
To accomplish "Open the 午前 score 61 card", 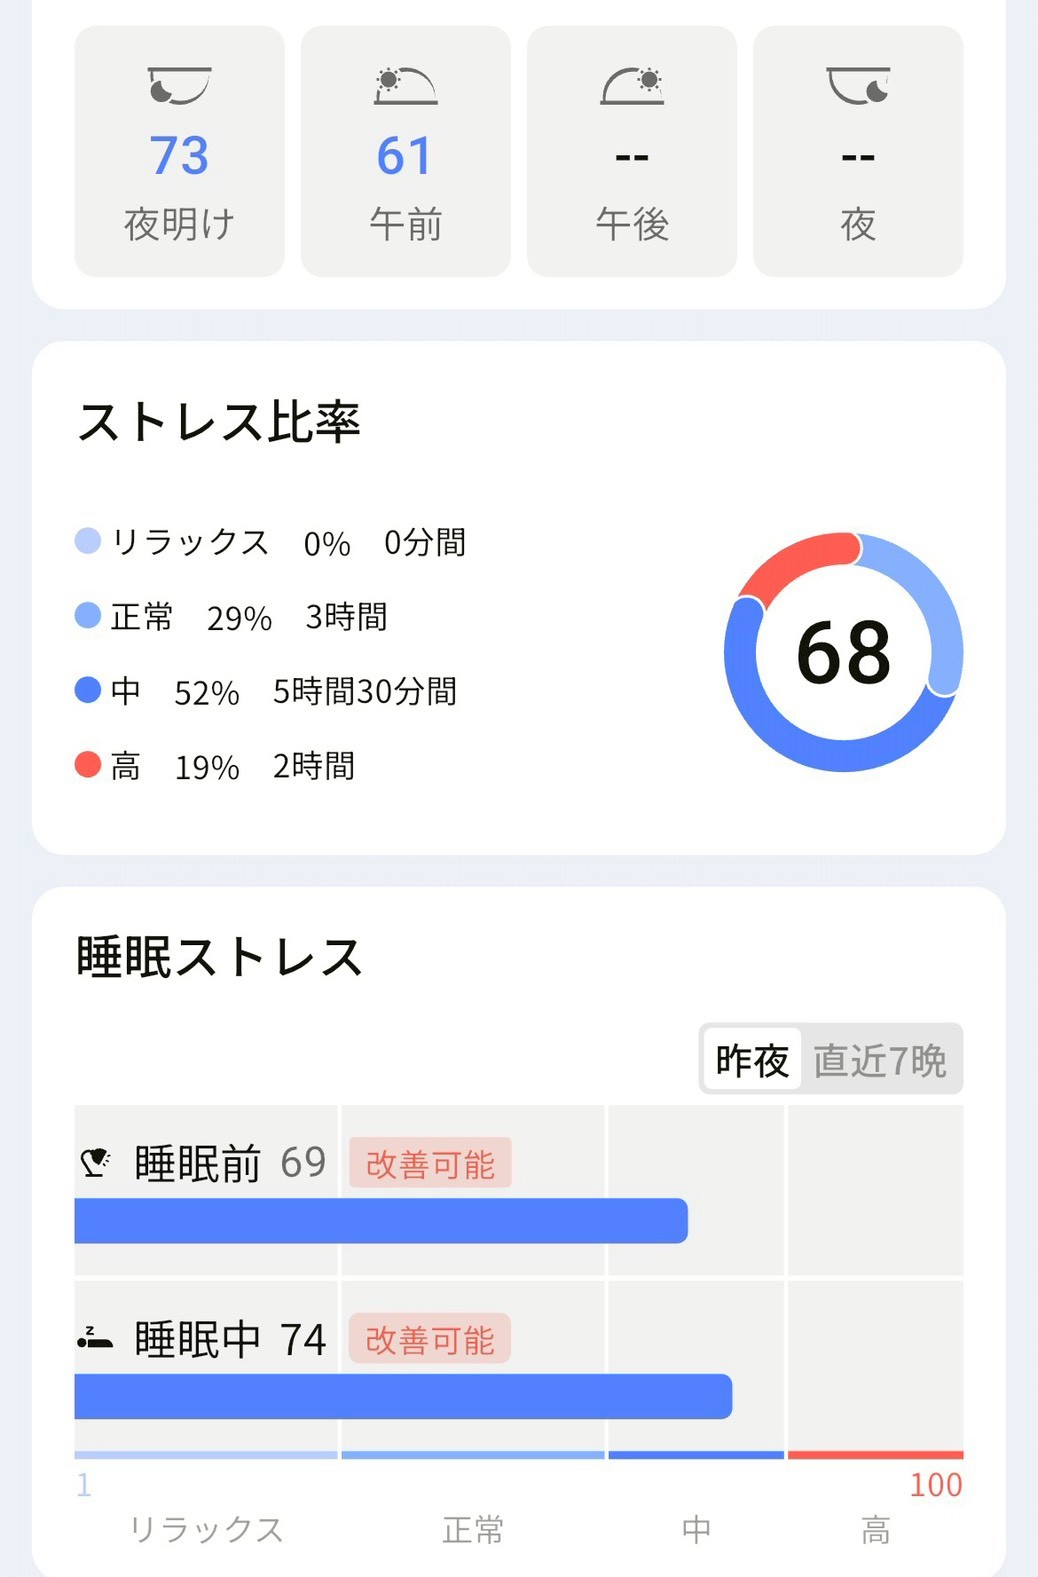I will [405, 152].
